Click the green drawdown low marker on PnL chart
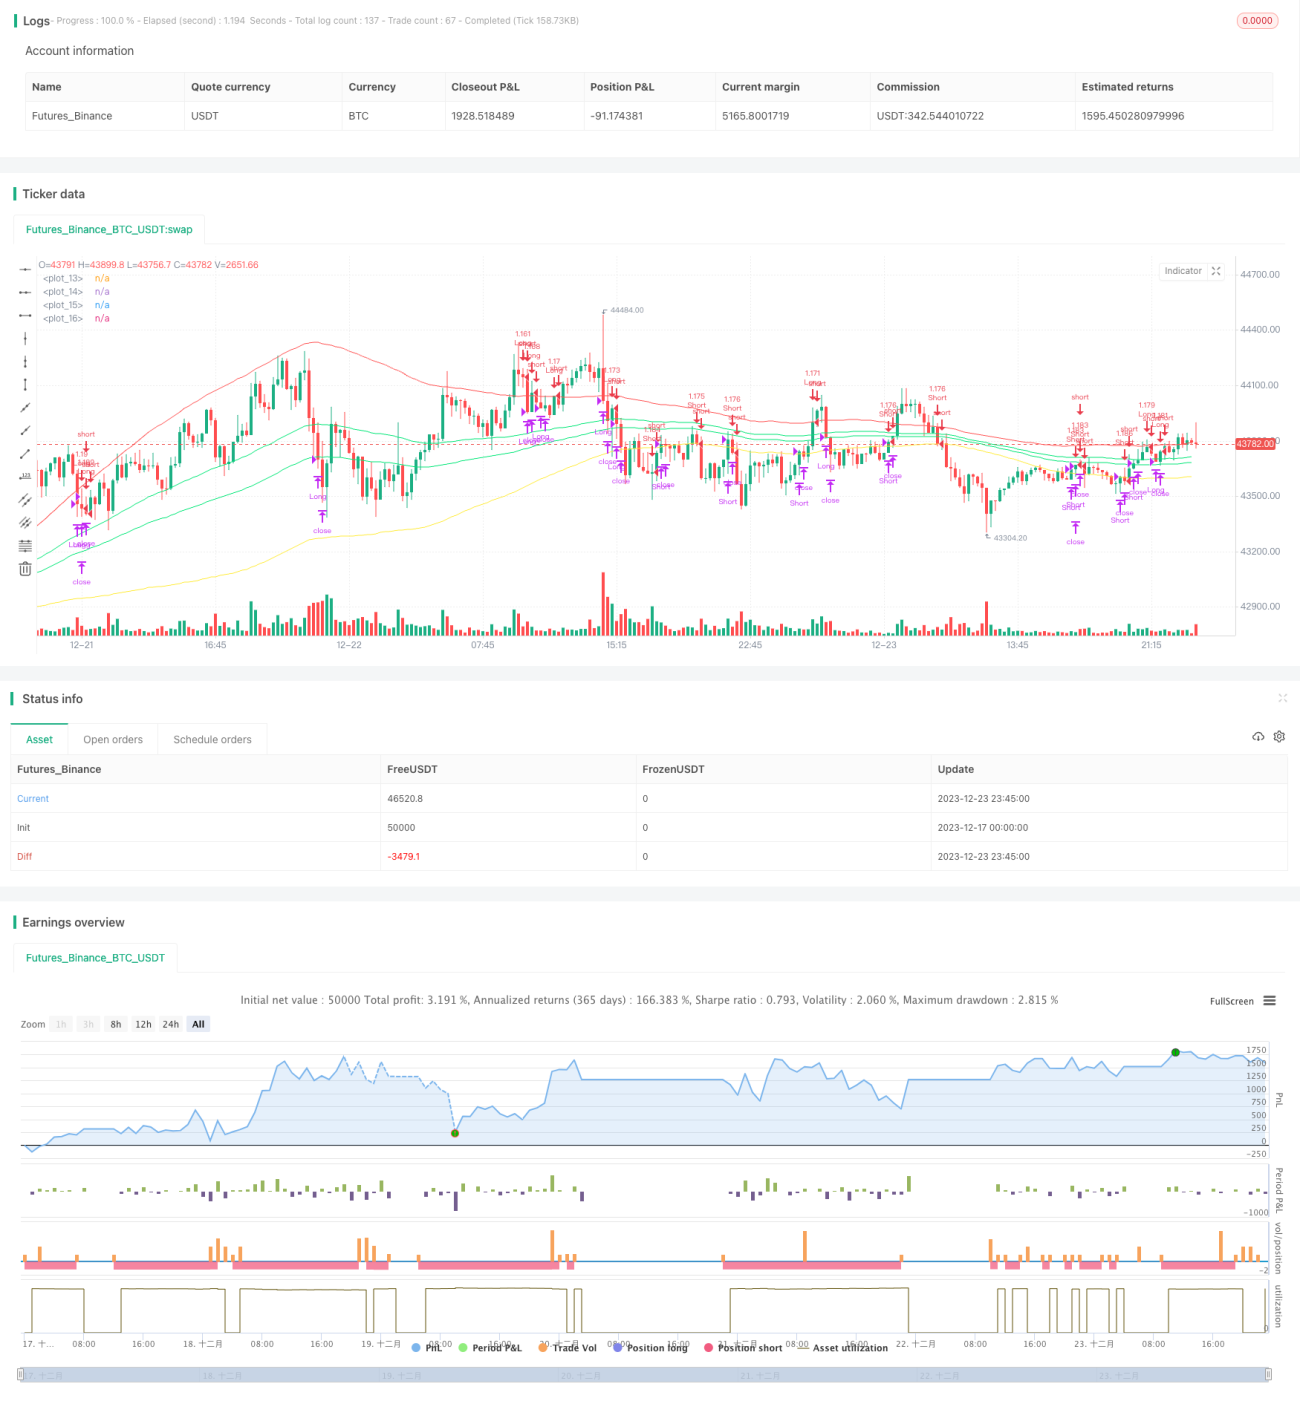1300x1404 pixels. coord(455,1133)
